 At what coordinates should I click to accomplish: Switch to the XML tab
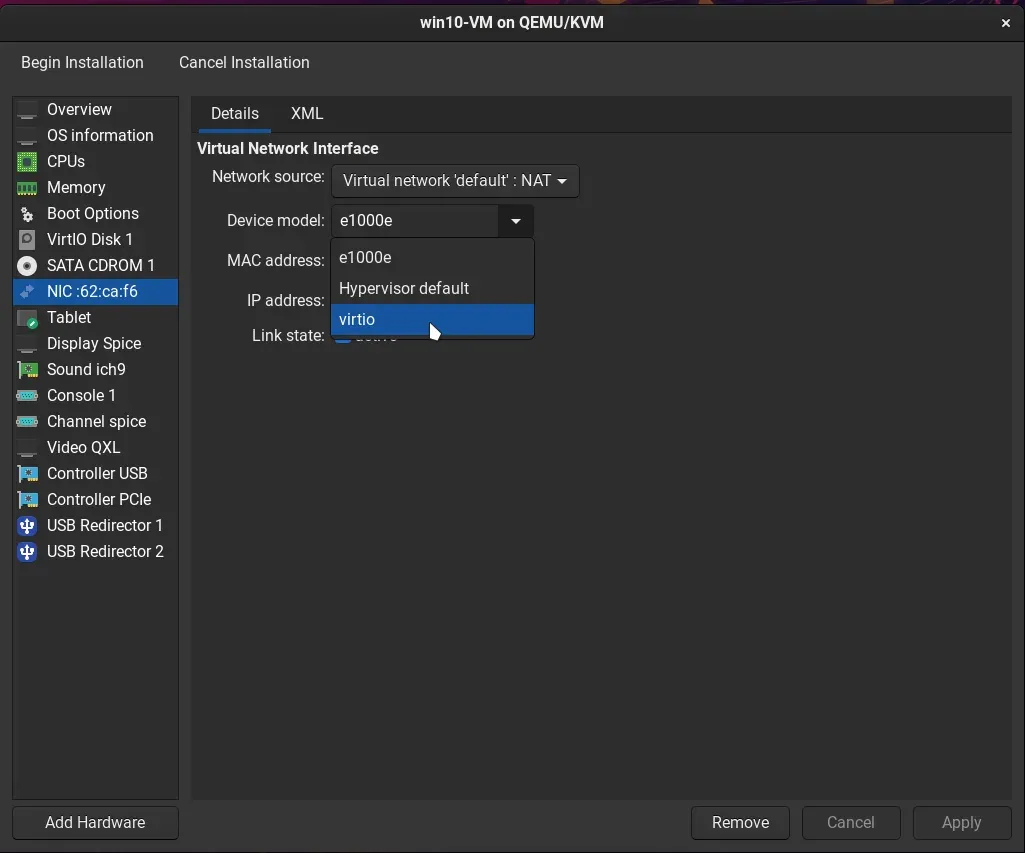[x=307, y=114]
